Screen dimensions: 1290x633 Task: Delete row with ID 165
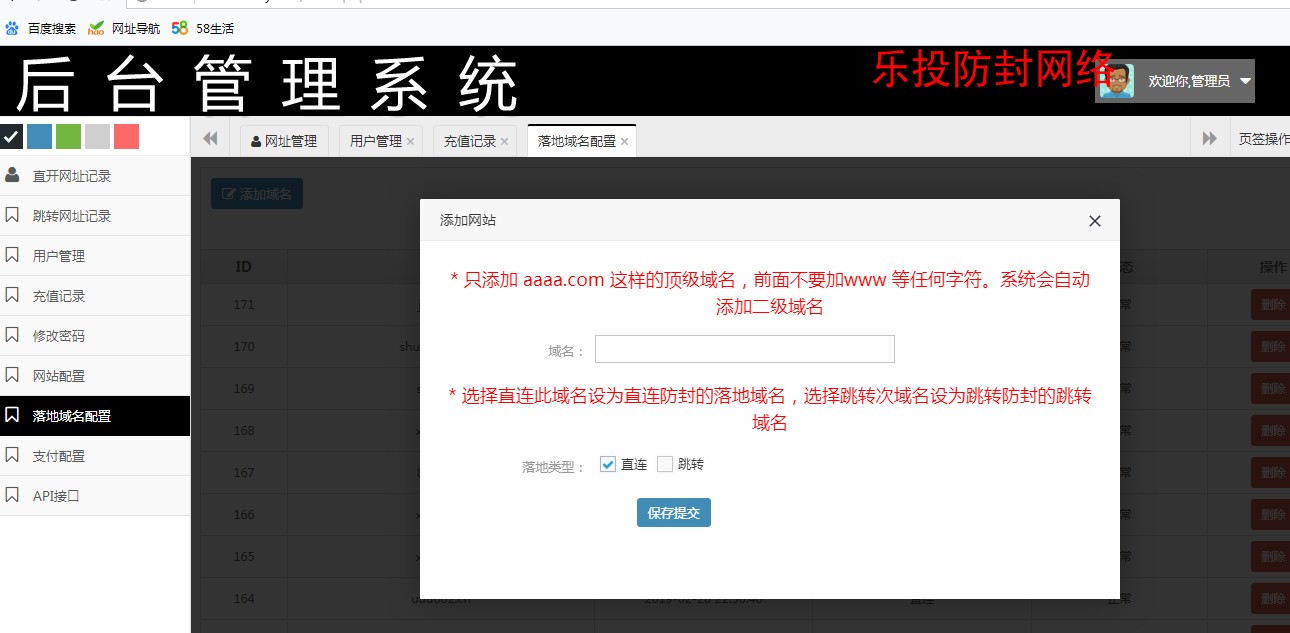click(1271, 557)
